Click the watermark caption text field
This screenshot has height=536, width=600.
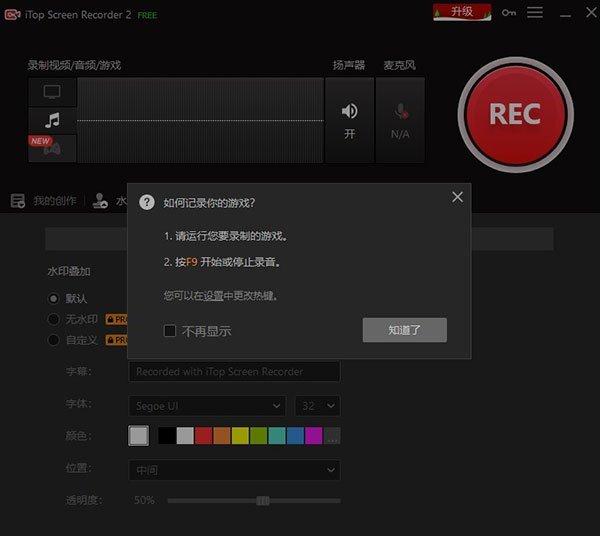coord(234,371)
